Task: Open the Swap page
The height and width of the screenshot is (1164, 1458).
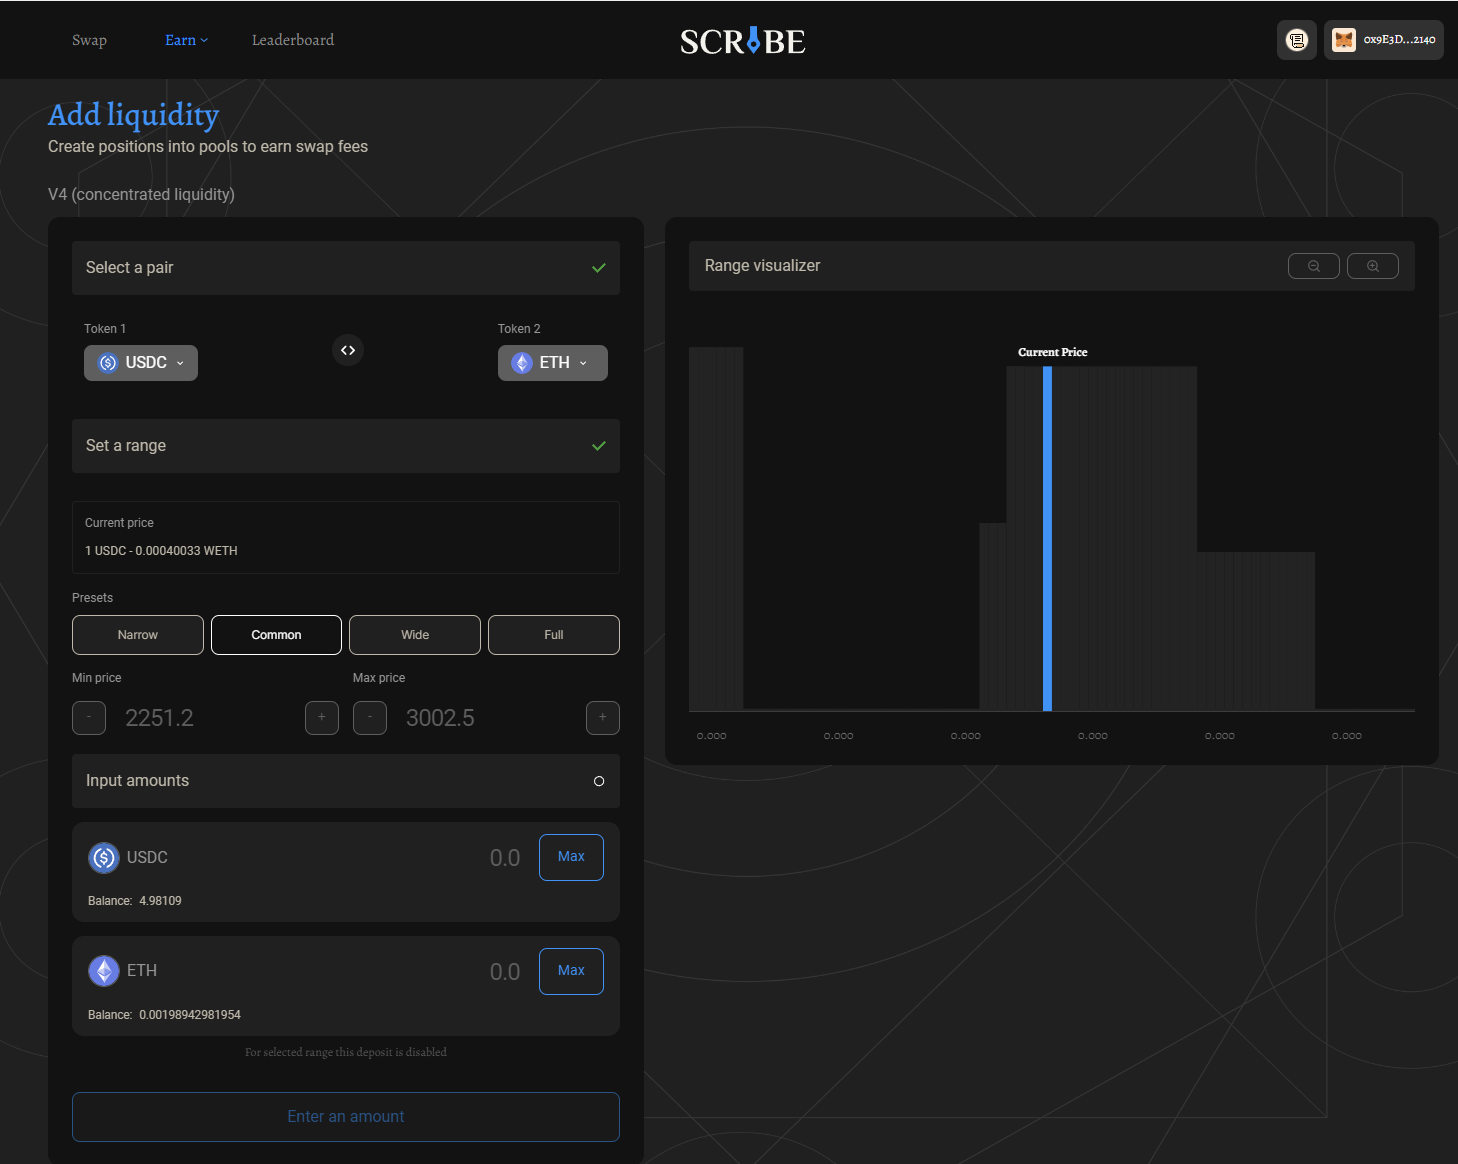Action: point(89,40)
